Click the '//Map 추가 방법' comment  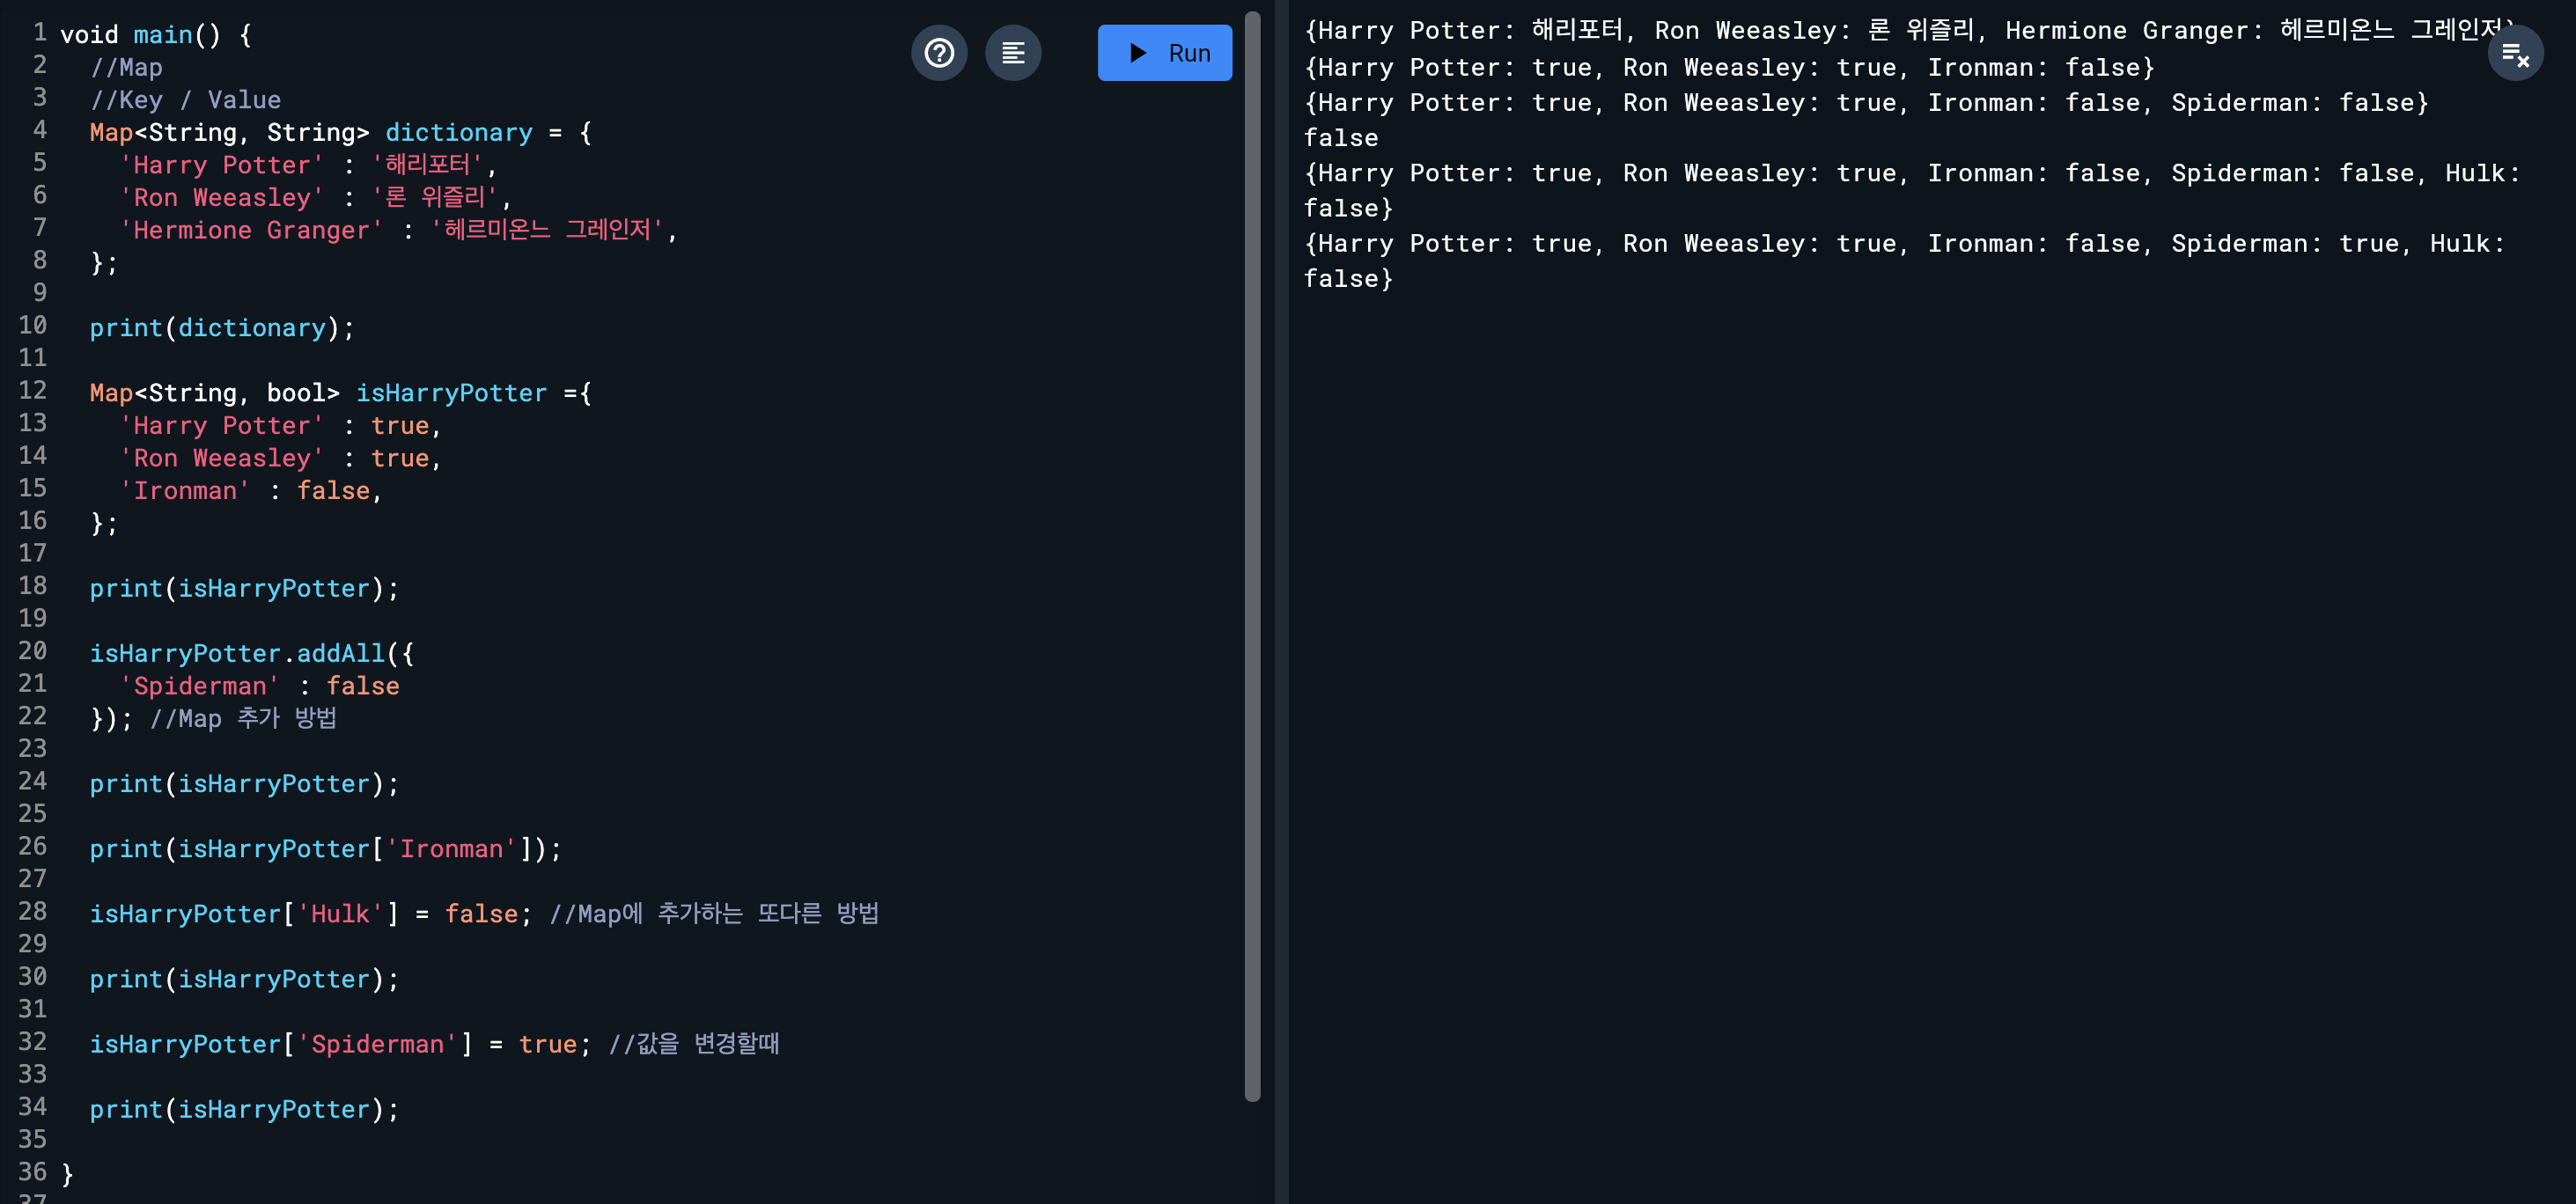pyautogui.click(x=243, y=719)
